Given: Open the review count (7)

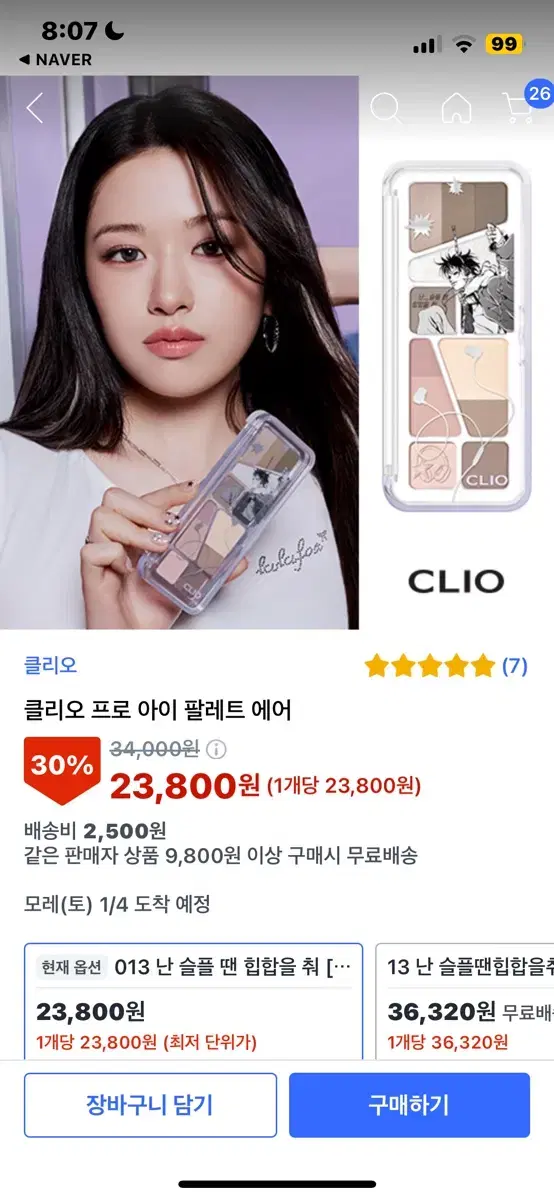Looking at the screenshot, I should [514, 665].
